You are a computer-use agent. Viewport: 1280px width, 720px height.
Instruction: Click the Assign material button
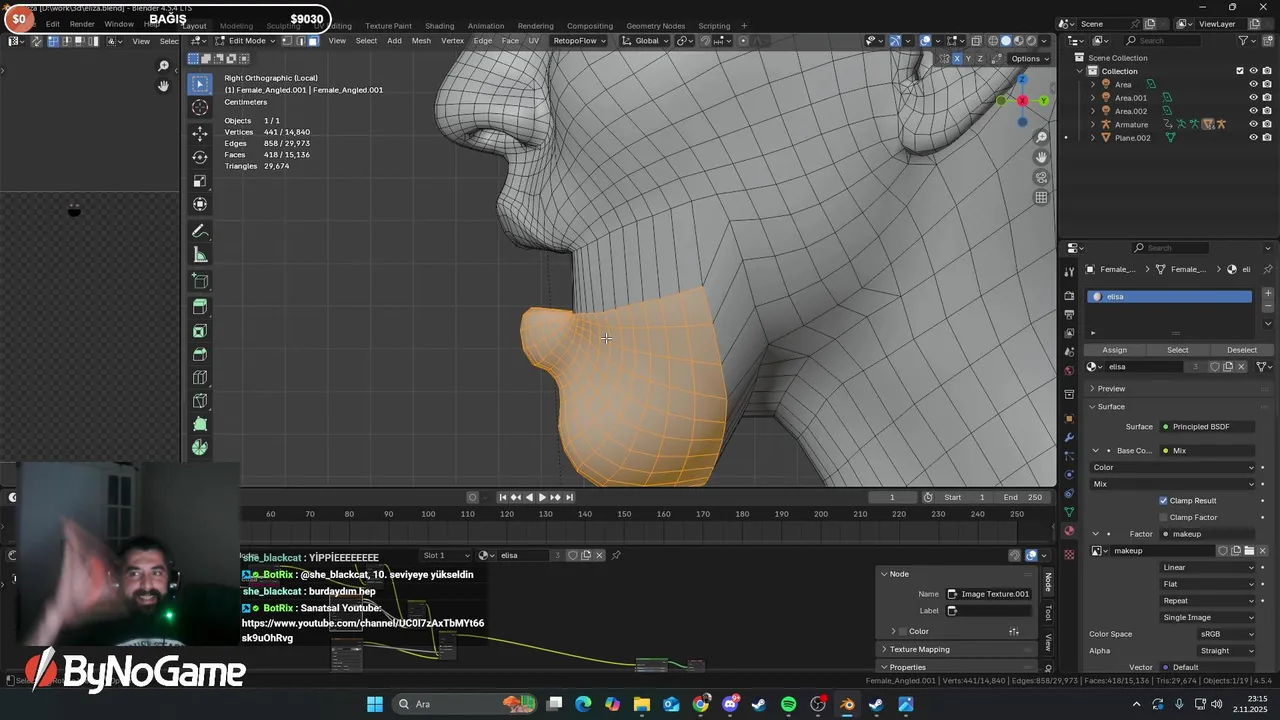tap(1114, 350)
